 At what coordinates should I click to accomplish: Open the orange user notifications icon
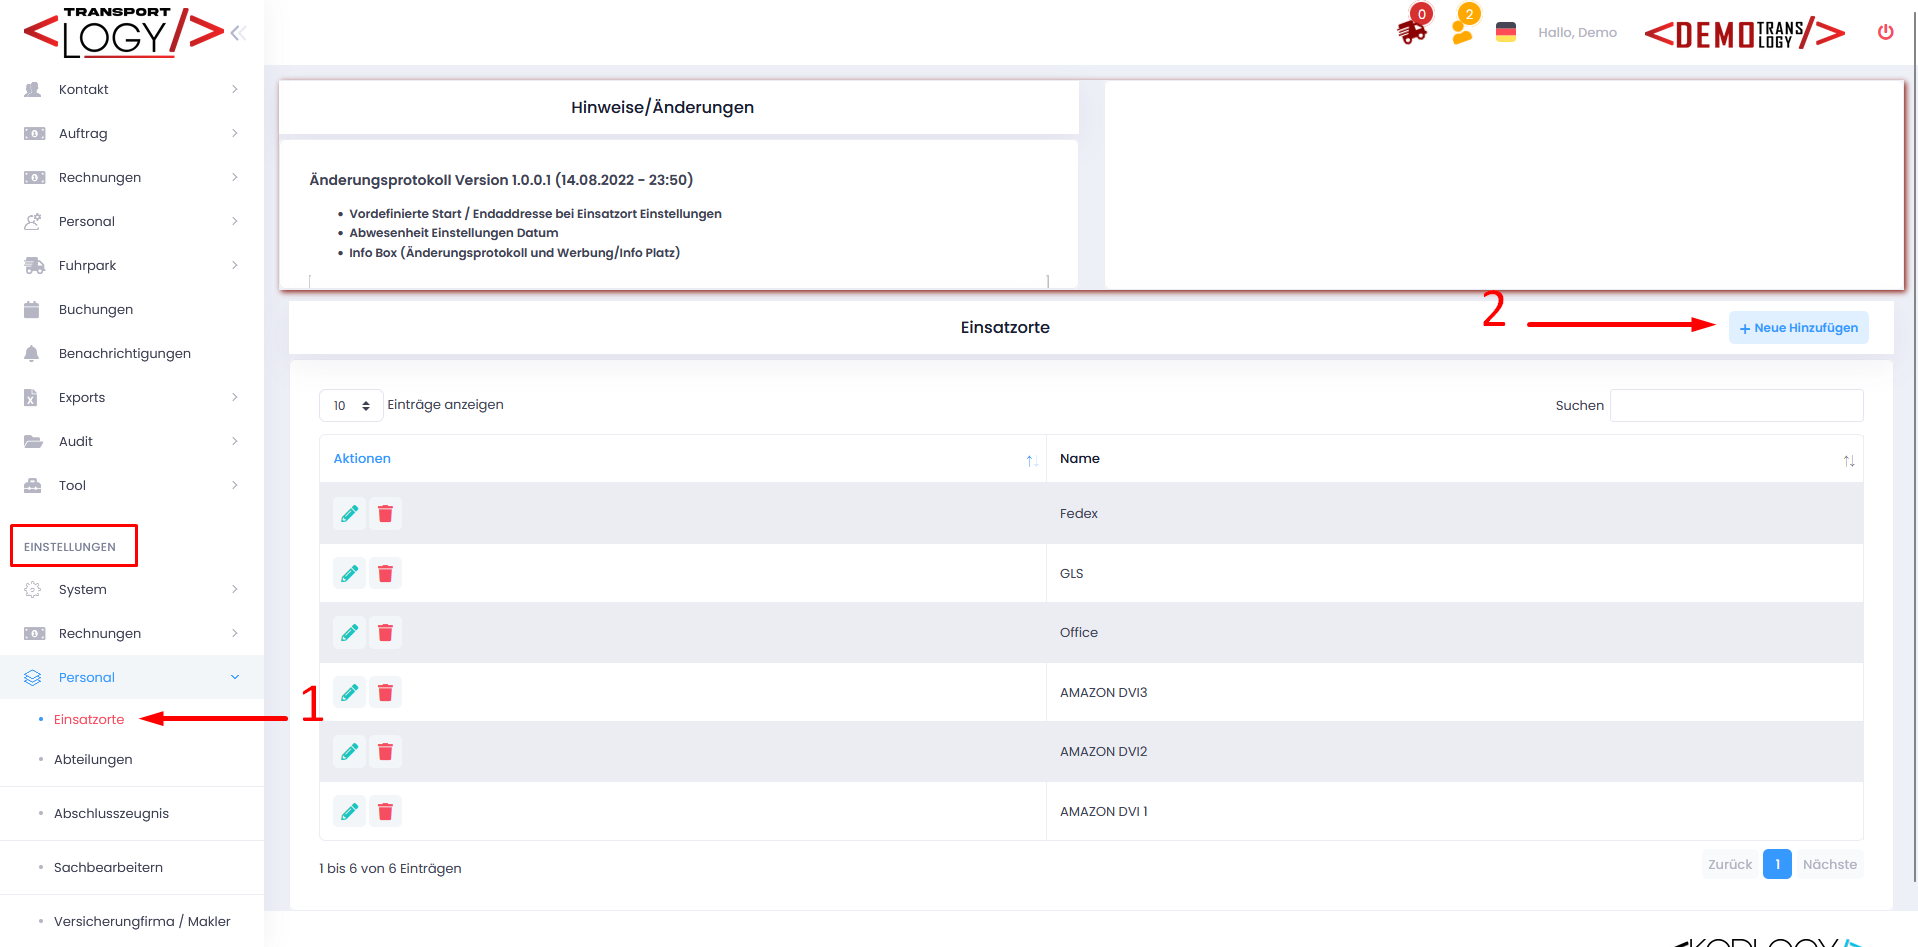(1463, 30)
